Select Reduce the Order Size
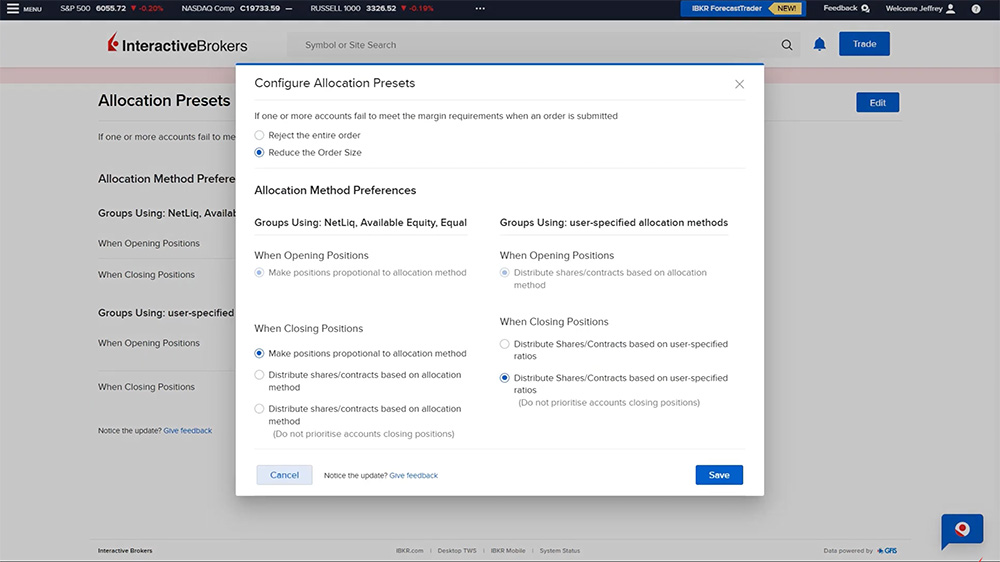This screenshot has height=562, width=1000. pos(259,152)
